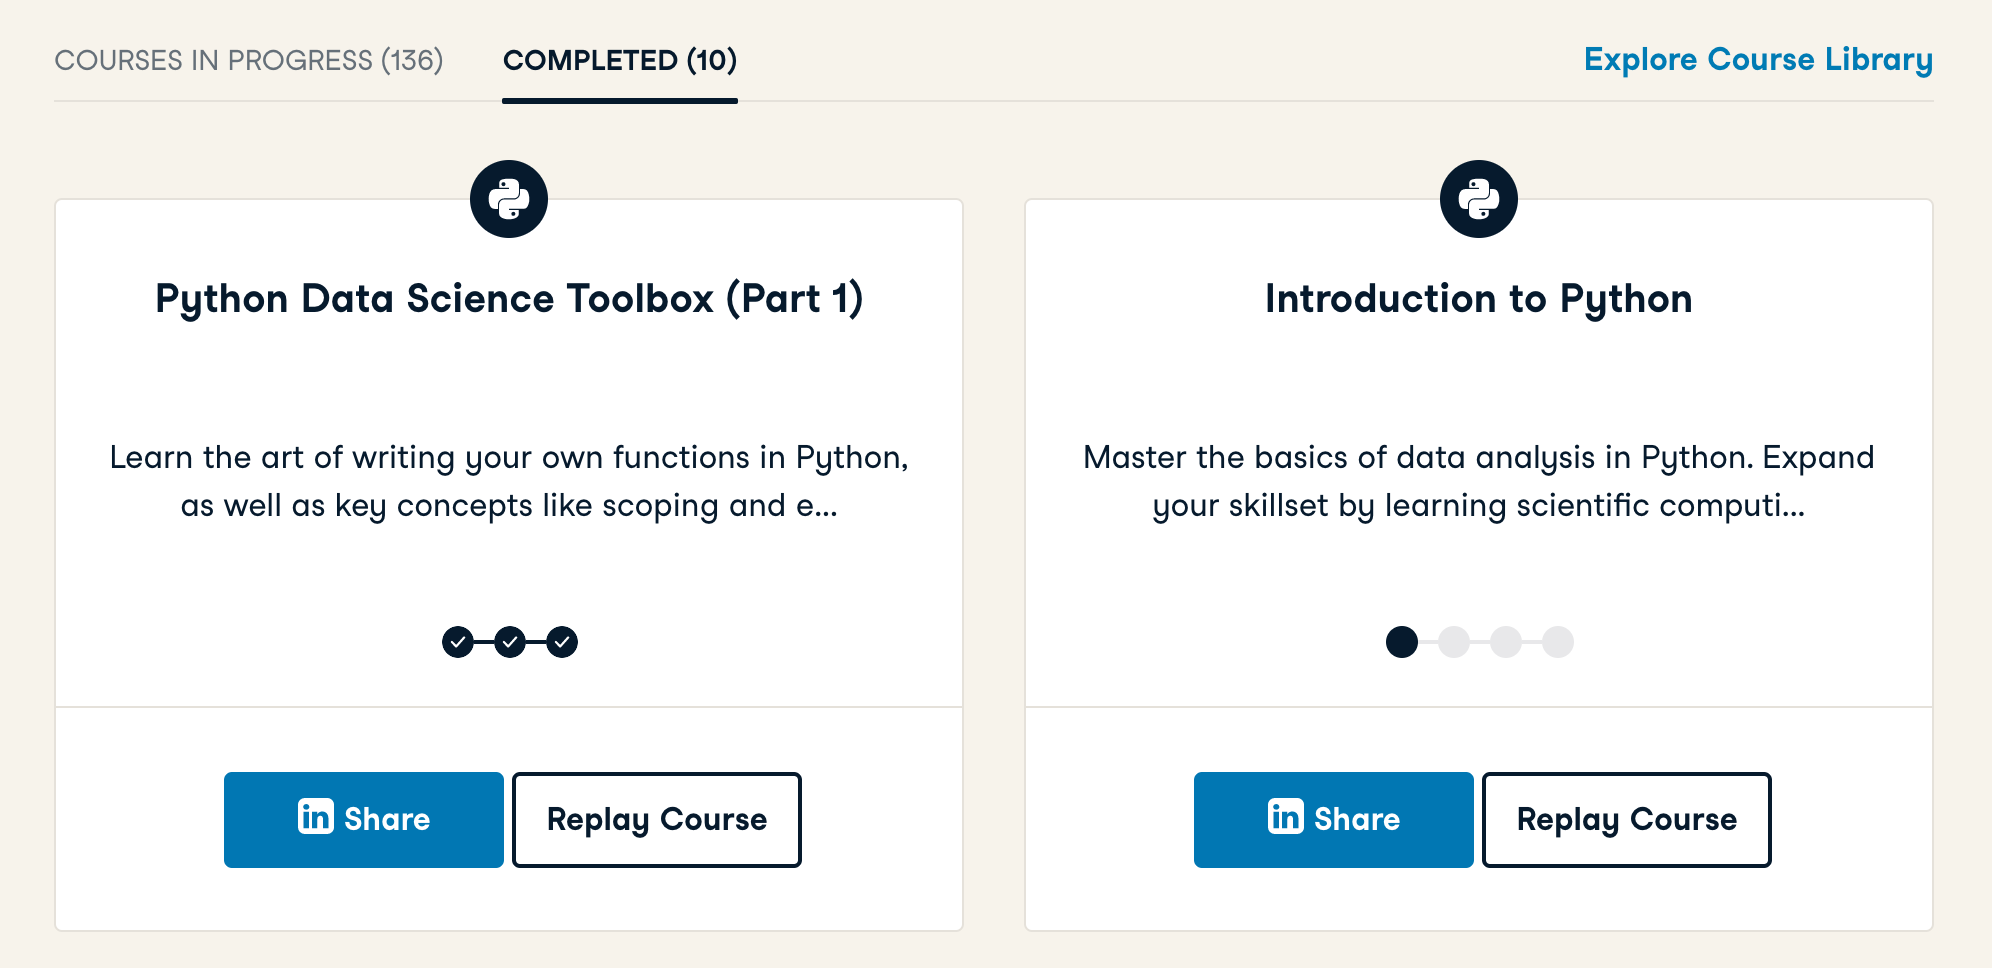Click last checkmark chapter dot in Toolbox card

pos(562,642)
